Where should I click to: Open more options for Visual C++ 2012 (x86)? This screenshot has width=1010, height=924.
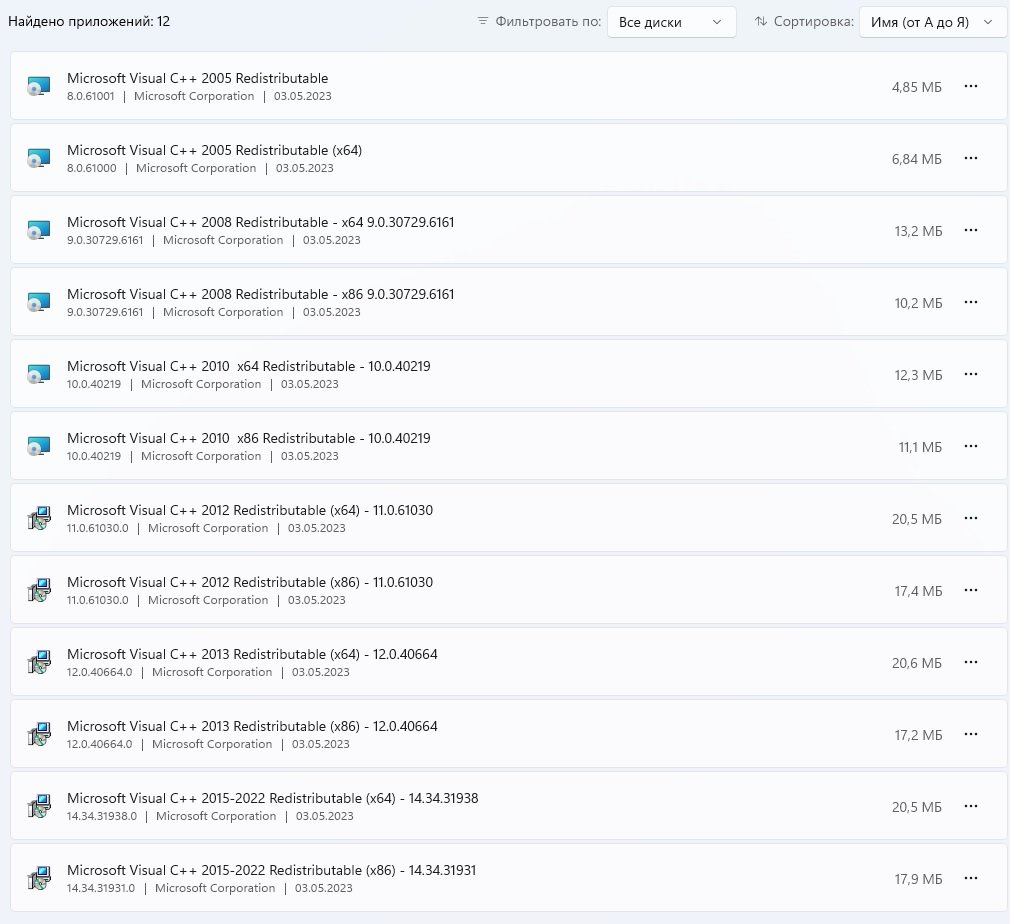(x=970, y=590)
